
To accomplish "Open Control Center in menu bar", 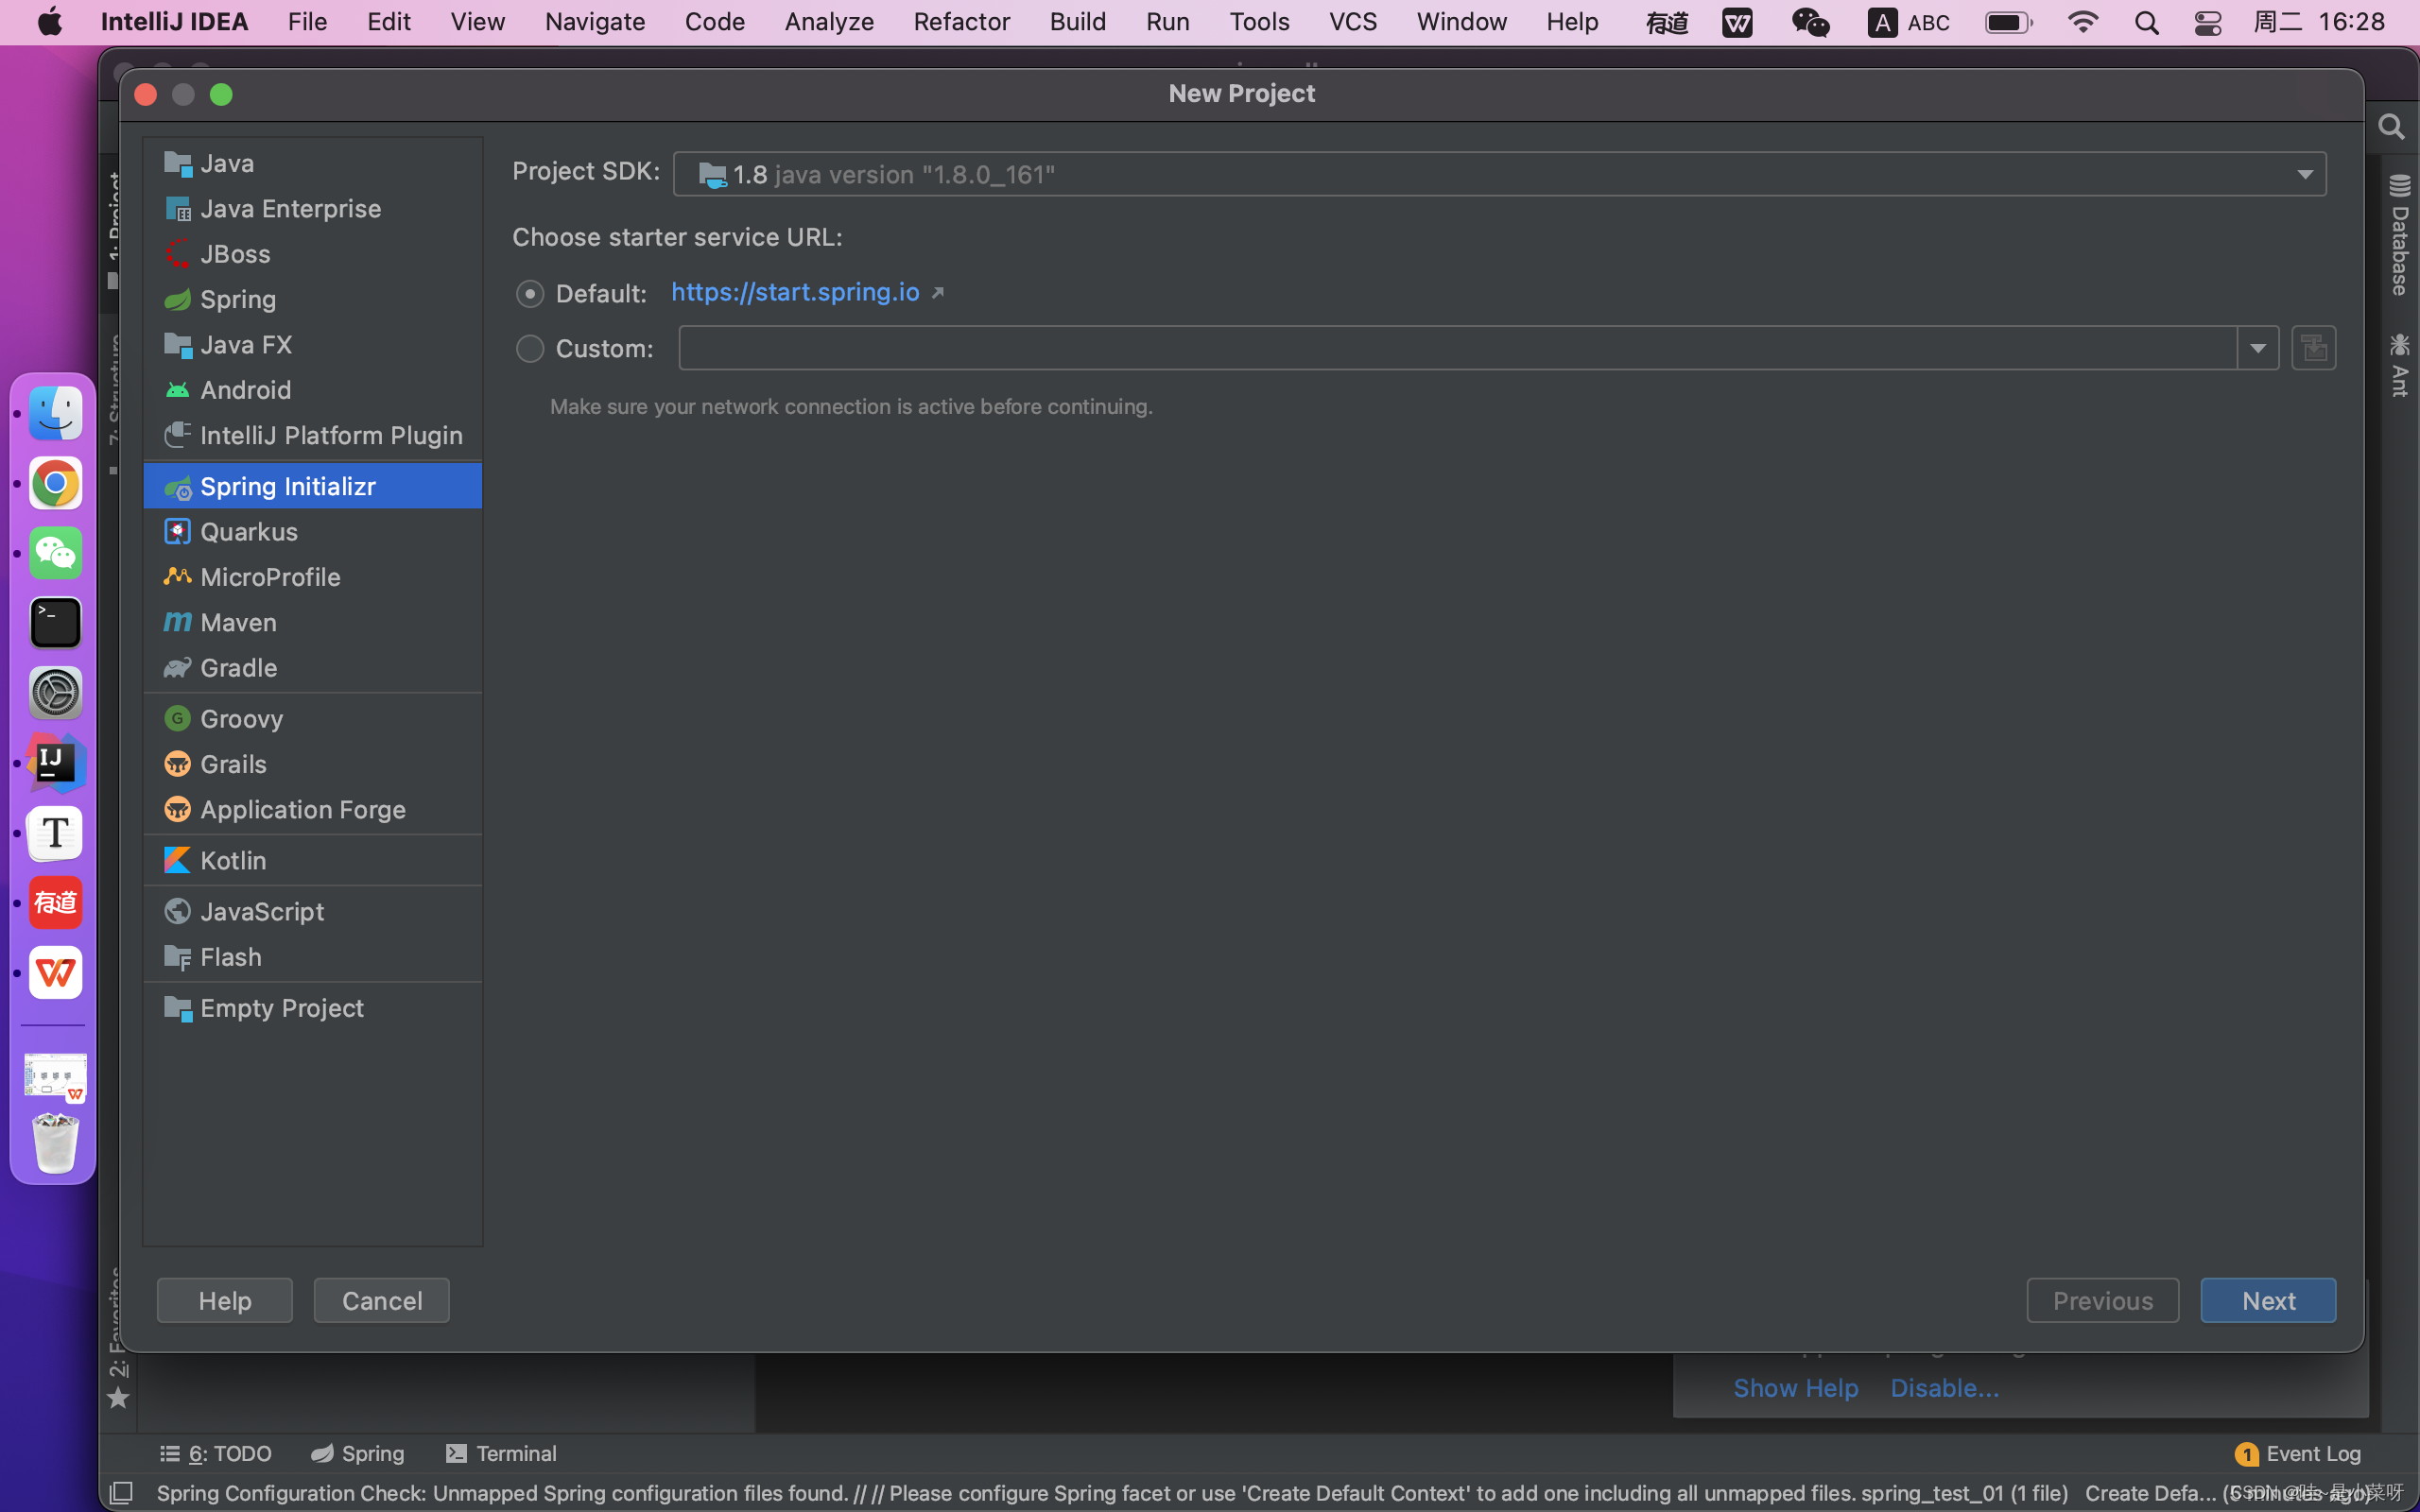I will [x=2207, y=22].
